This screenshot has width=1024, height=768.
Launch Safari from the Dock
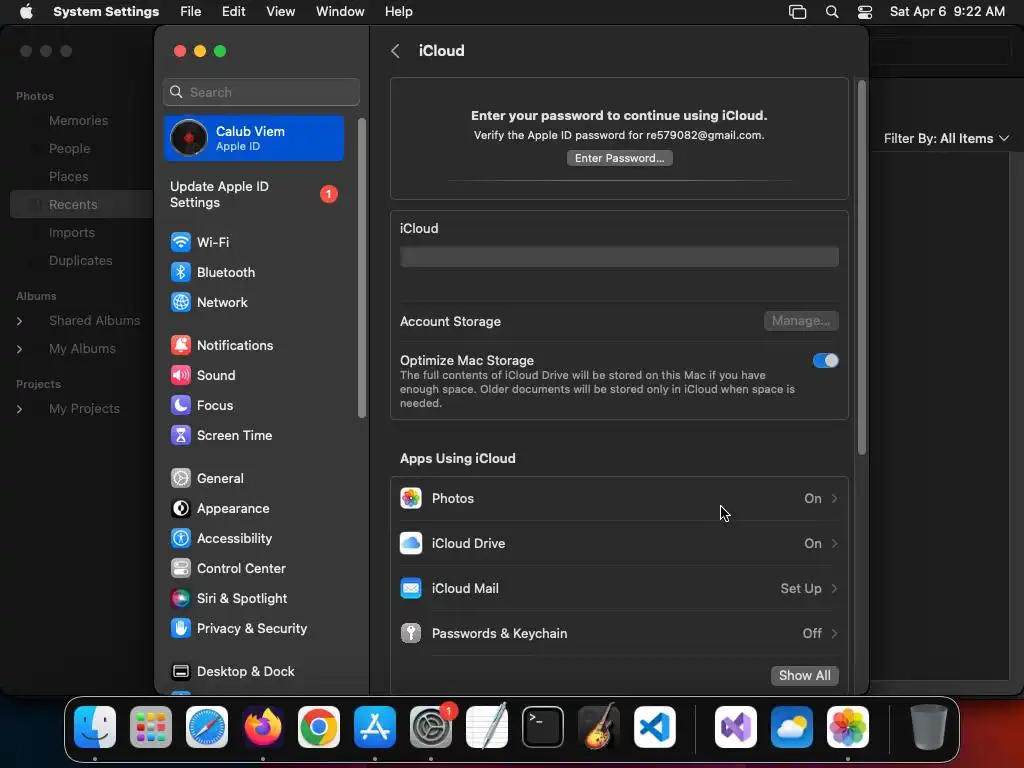(x=207, y=727)
